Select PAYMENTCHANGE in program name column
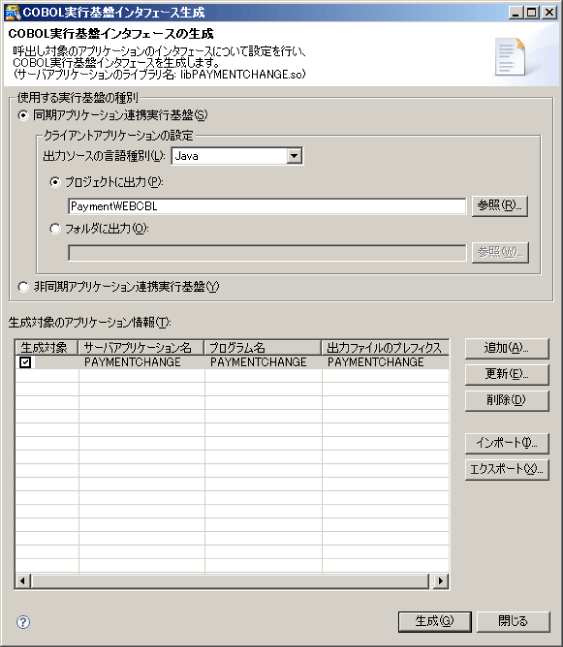The width and height of the screenshot is (563, 647). tap(258, 362)
